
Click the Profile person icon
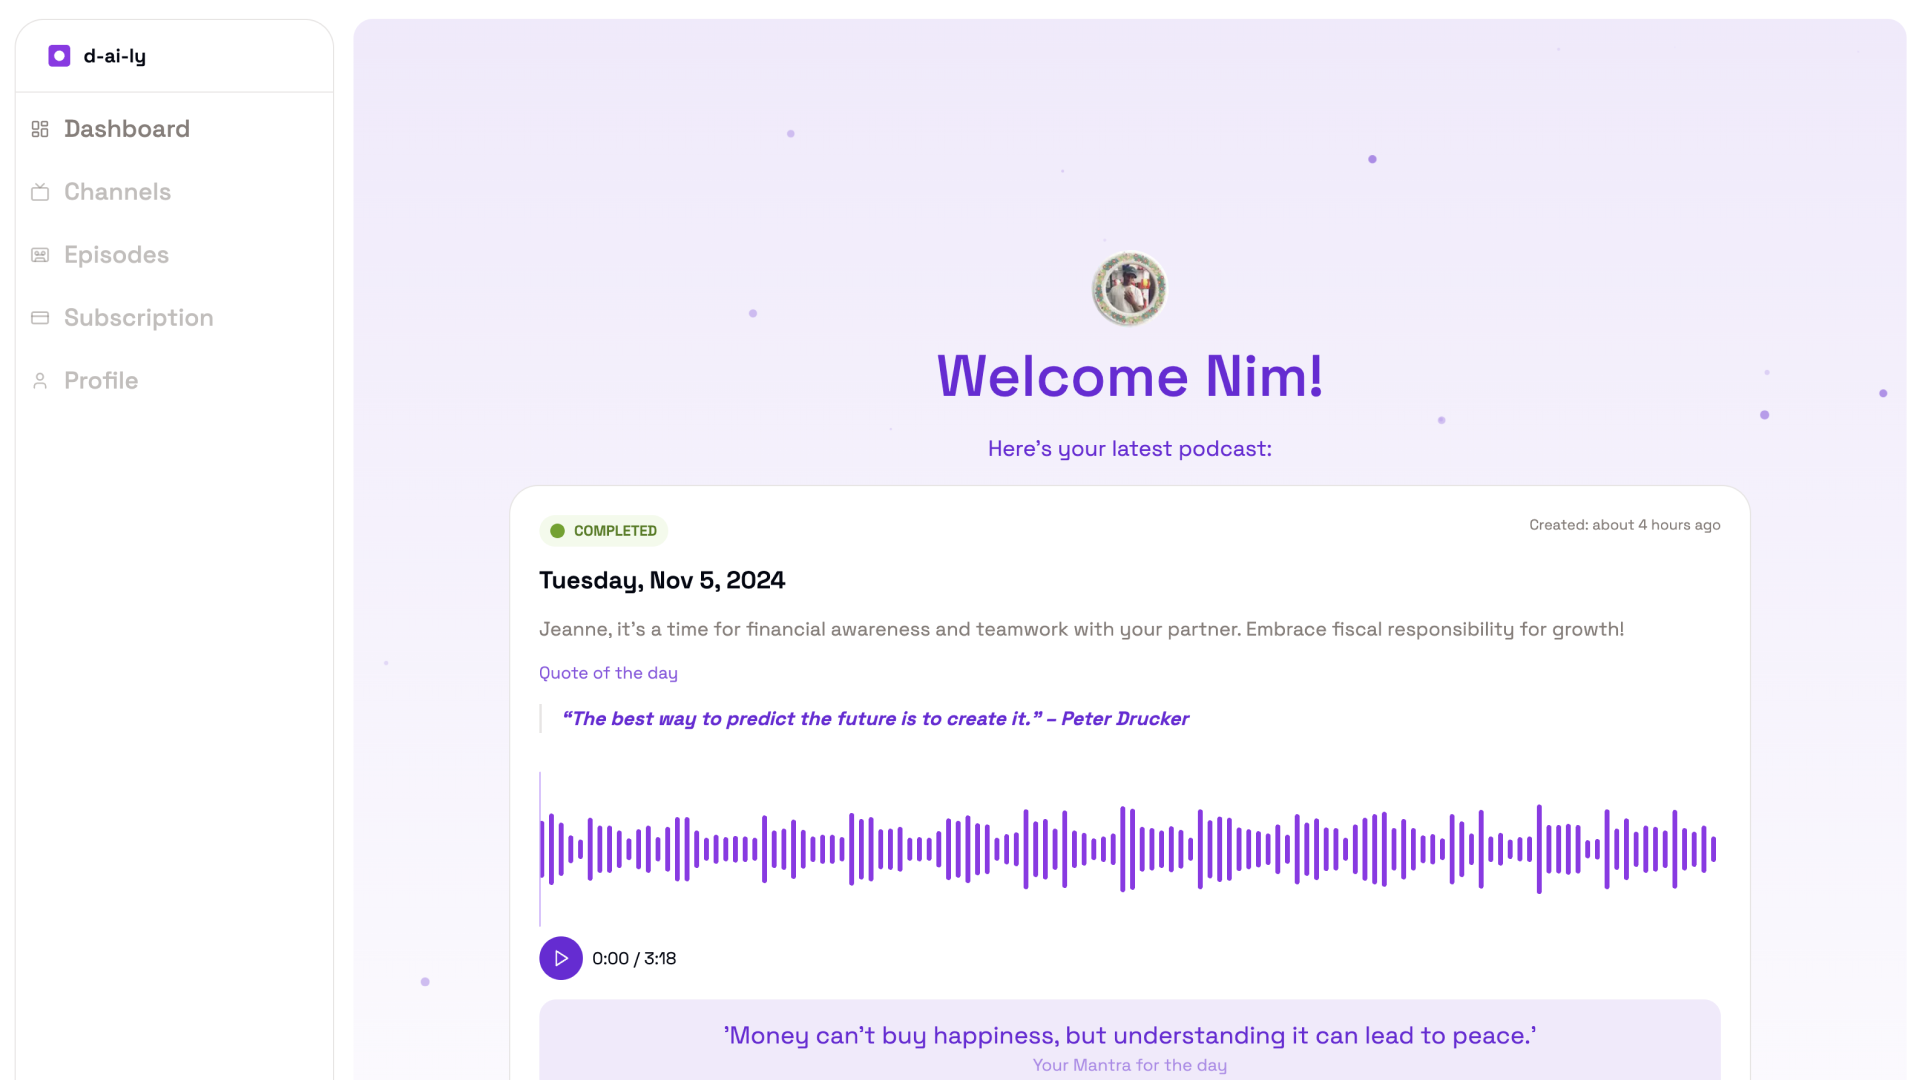click(x=40, y=381)
